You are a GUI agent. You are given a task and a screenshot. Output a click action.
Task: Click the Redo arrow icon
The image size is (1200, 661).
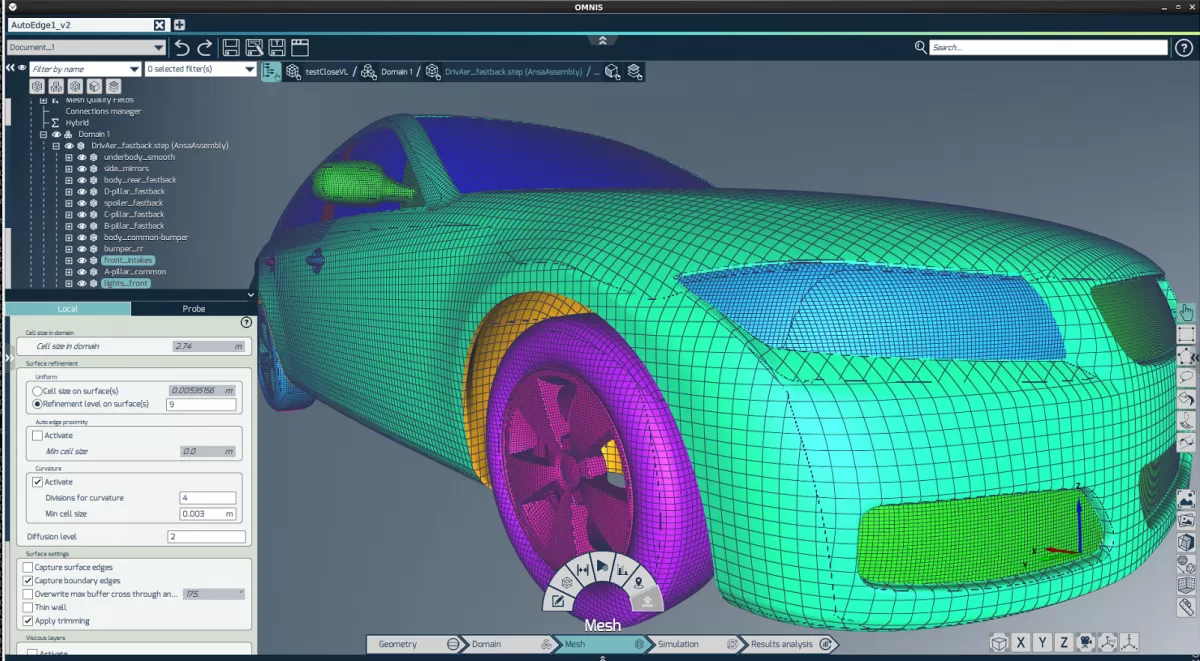tap(205, 47)
